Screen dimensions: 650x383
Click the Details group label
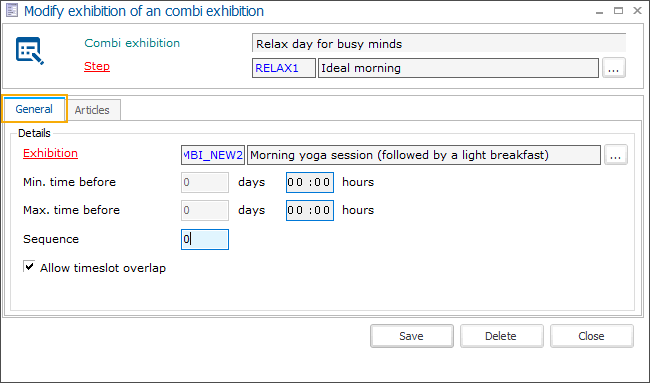34,133
